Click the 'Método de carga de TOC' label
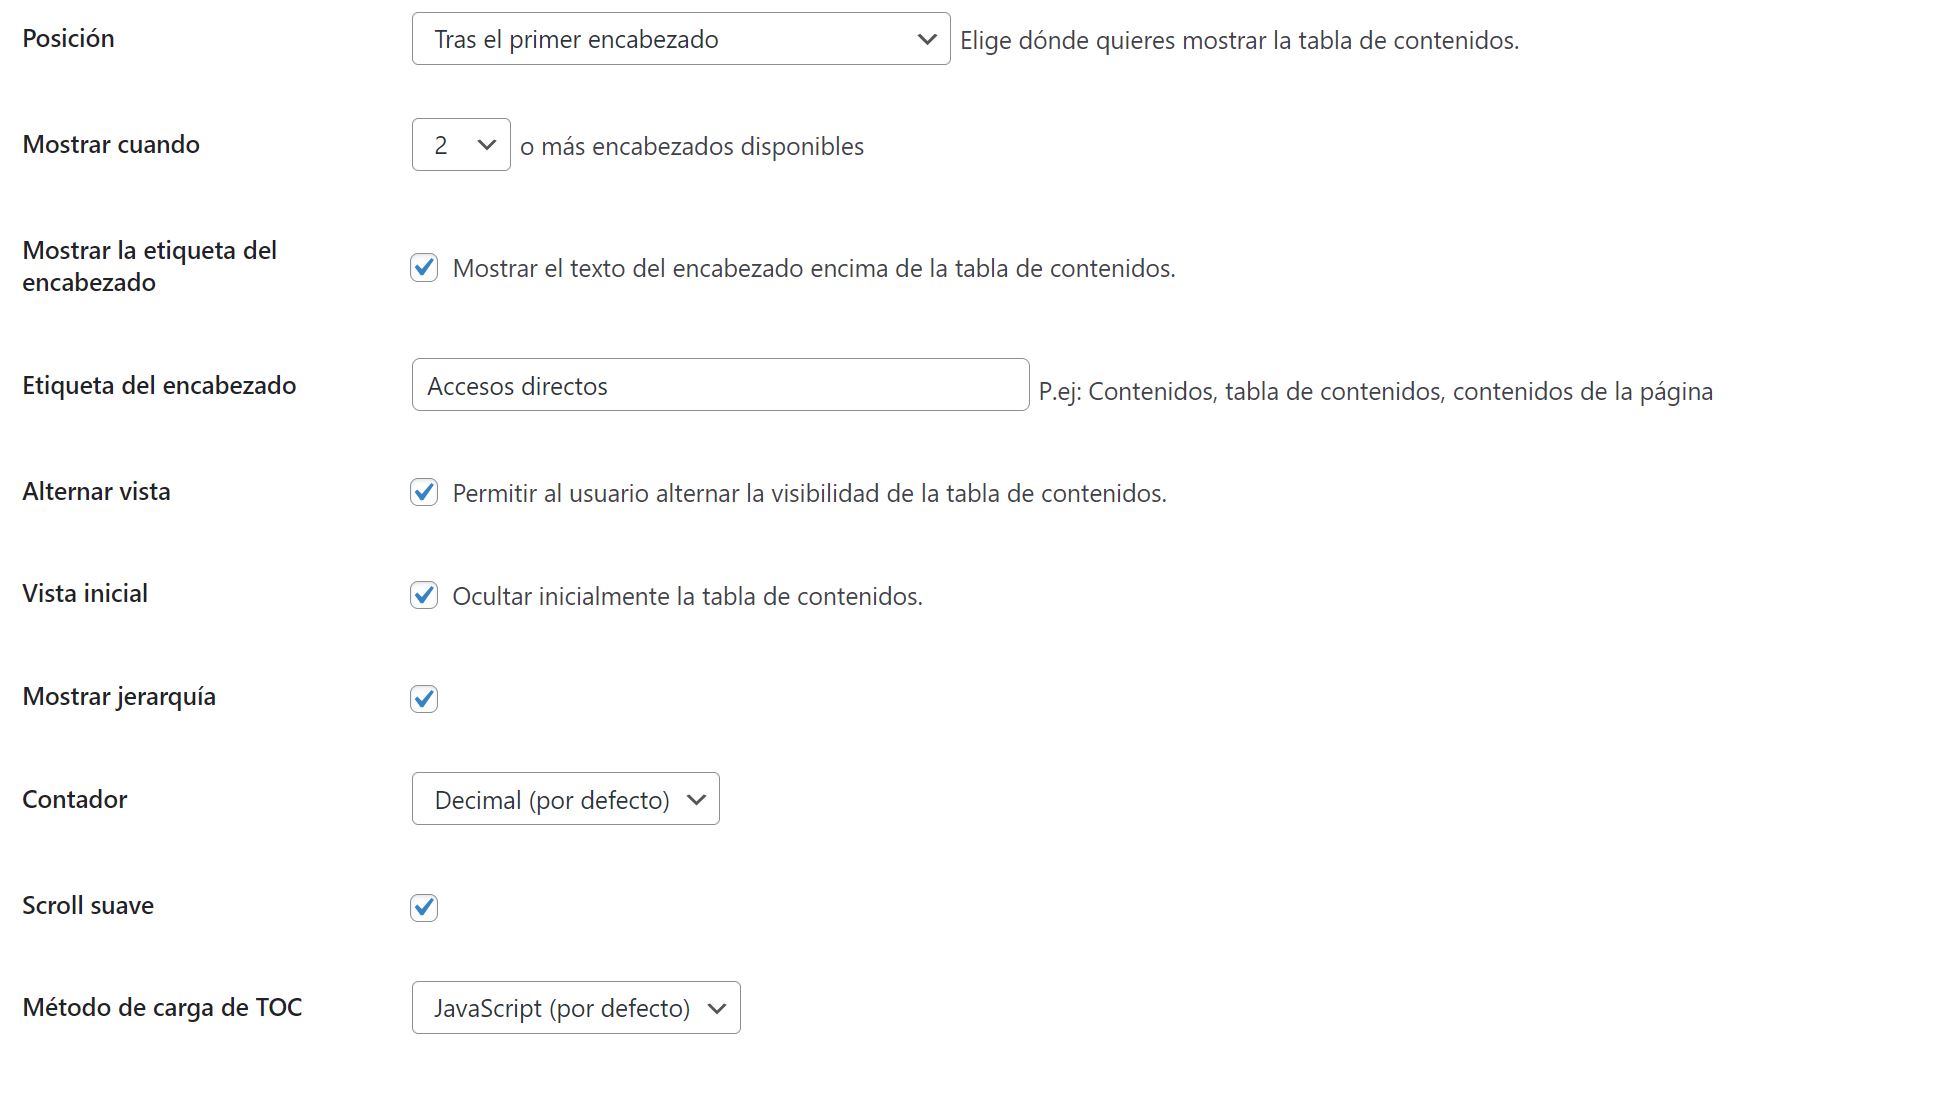1952x1096 pixels. 162,1008
